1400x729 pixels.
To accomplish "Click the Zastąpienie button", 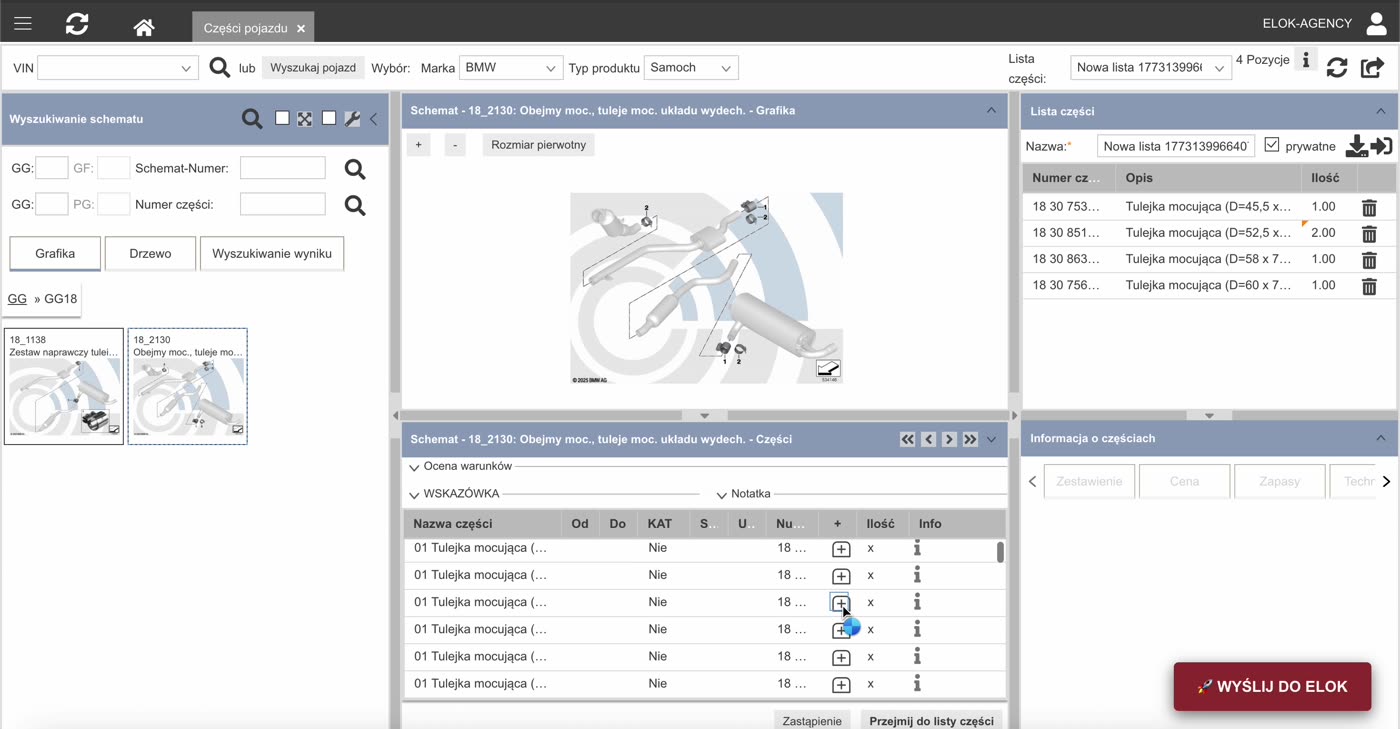I will 812,720.
